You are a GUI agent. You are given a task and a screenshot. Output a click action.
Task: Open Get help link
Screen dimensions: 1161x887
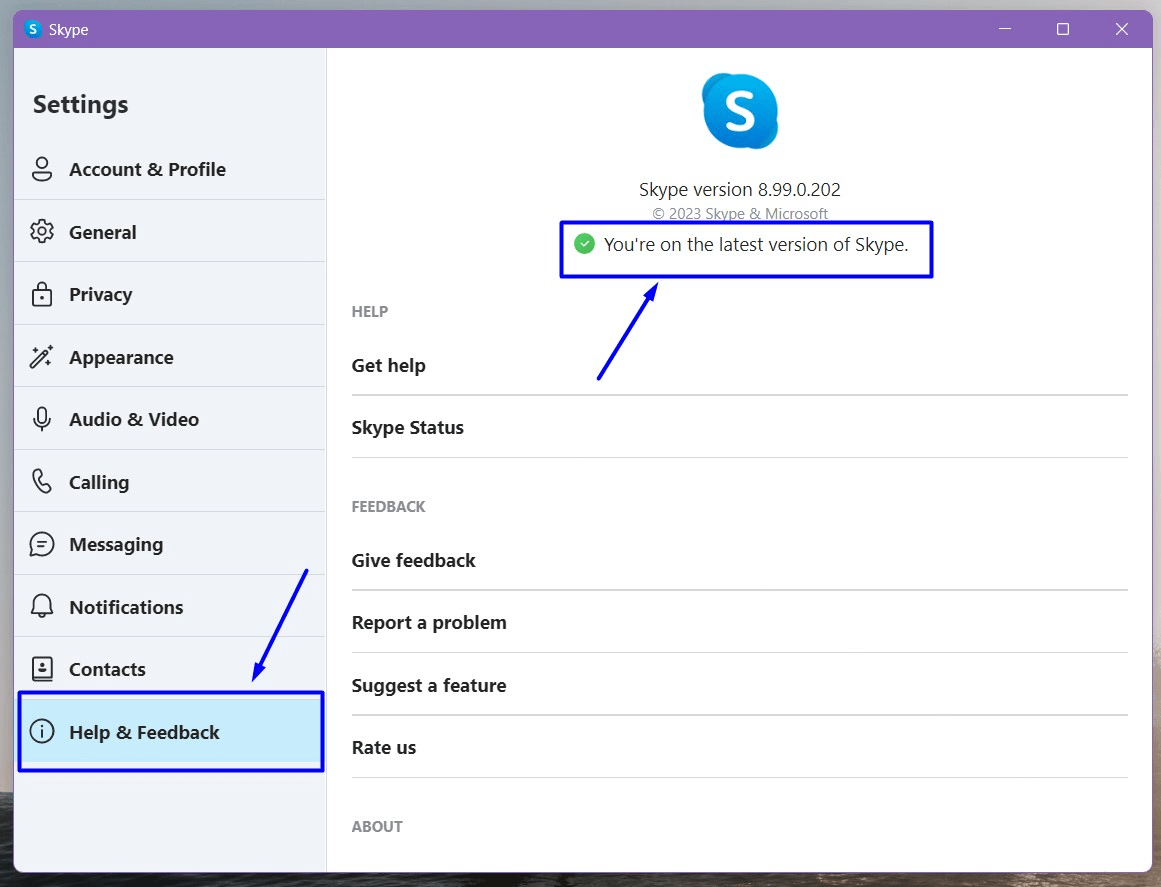coord(389,365)
